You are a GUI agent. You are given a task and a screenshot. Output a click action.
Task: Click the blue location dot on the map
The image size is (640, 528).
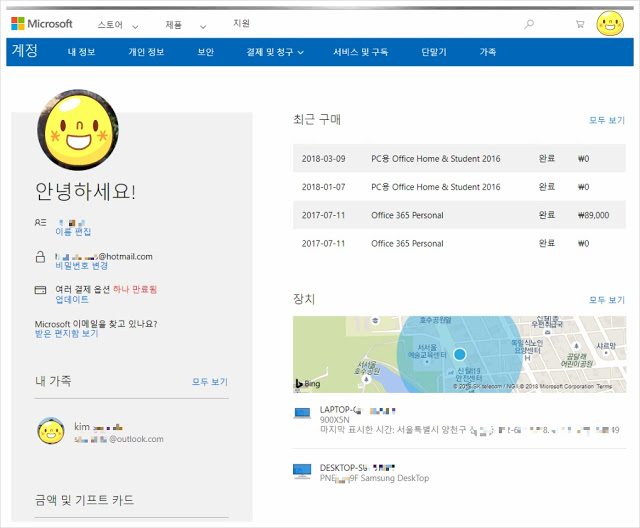coord(460,354)
